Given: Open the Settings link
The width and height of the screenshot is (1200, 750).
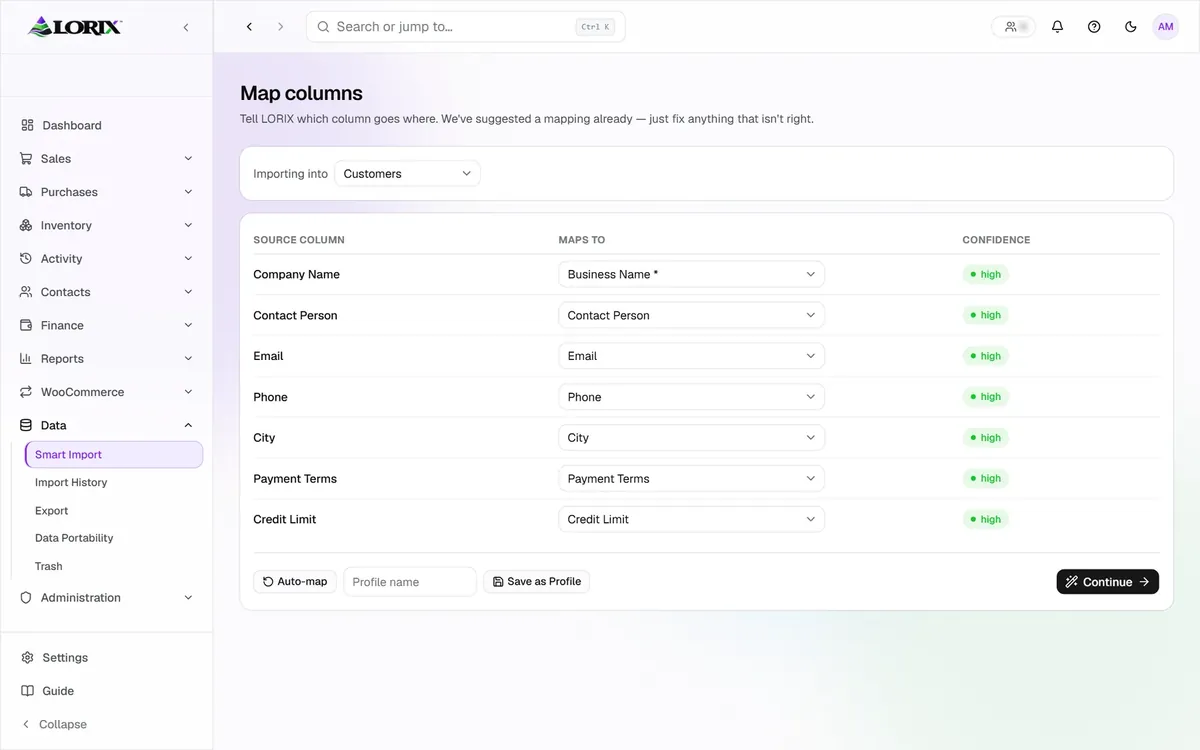Looking at the screenshot, I should click(65, 657).
